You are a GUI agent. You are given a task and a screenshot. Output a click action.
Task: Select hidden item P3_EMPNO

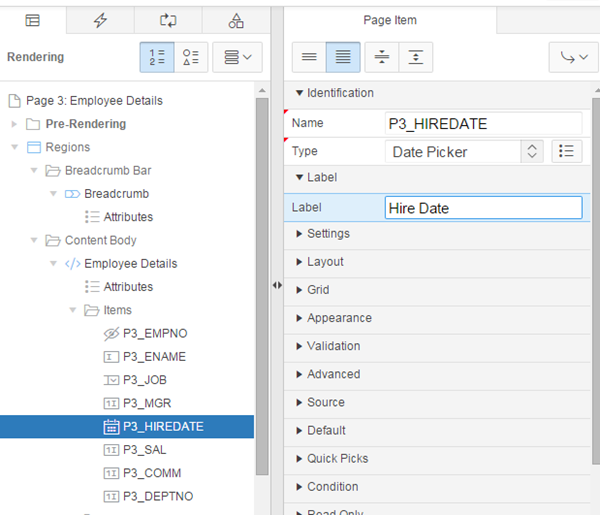[x=155, y=333]
